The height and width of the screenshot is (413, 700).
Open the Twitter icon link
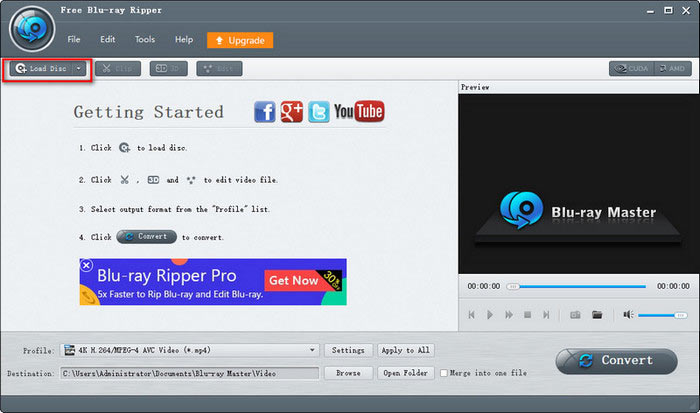click(319, 112)
